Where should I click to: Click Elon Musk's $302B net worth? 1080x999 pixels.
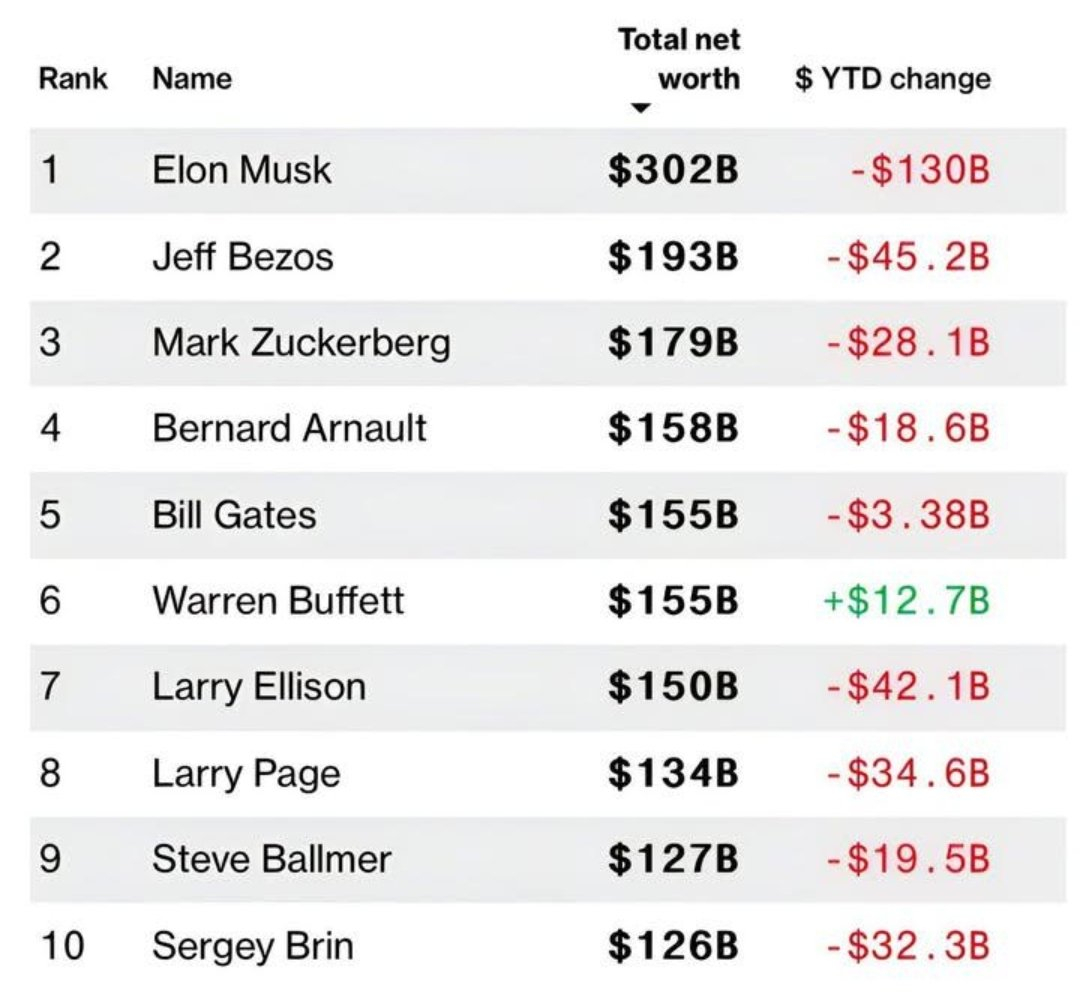[x=673, y=169]
